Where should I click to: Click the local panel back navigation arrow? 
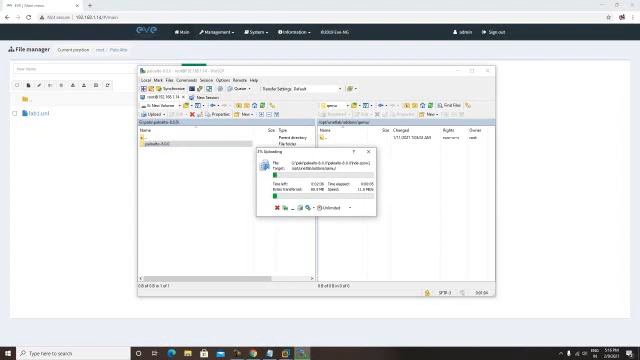pos(214,106)
